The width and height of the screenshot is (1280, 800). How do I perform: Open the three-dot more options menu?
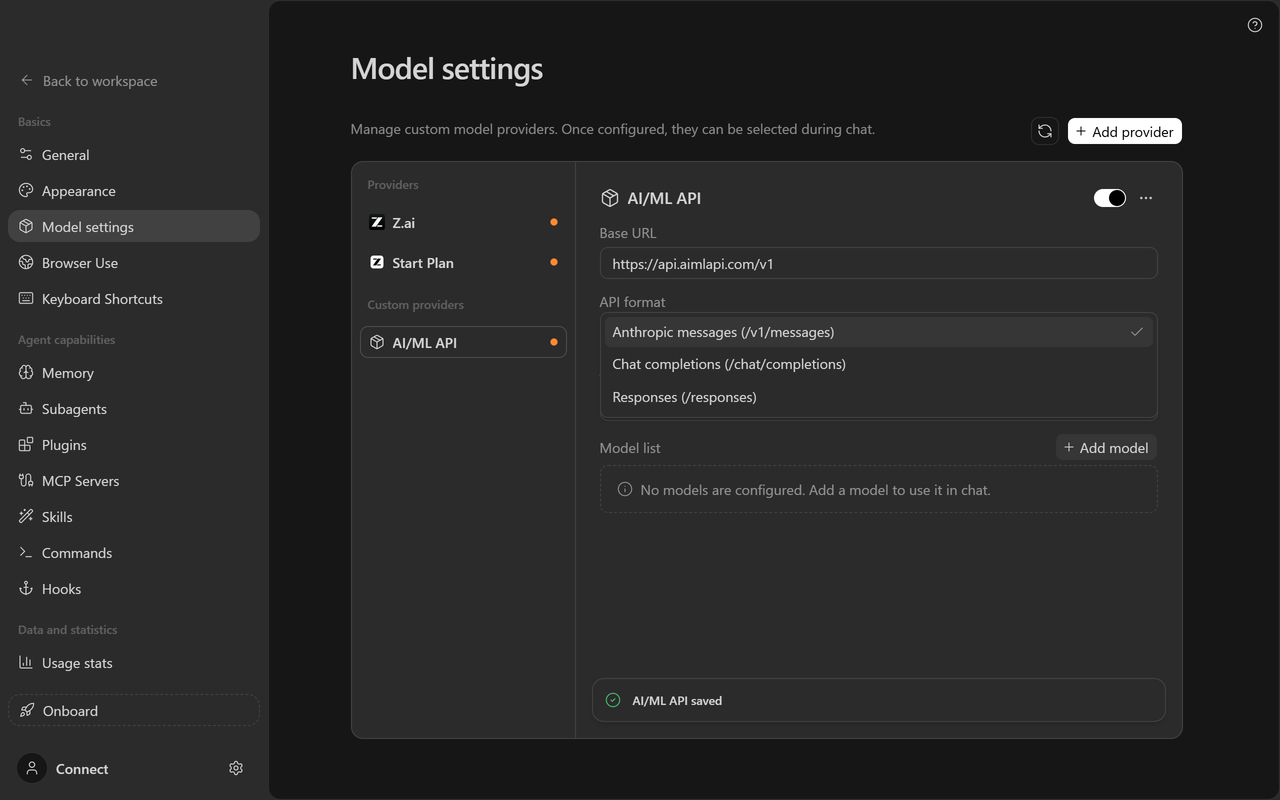[x=1146, y=198]
